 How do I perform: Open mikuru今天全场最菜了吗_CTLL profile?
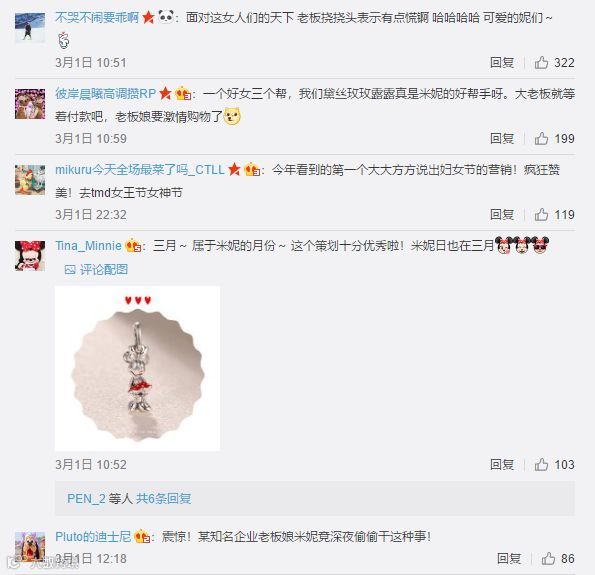(140, 170)
